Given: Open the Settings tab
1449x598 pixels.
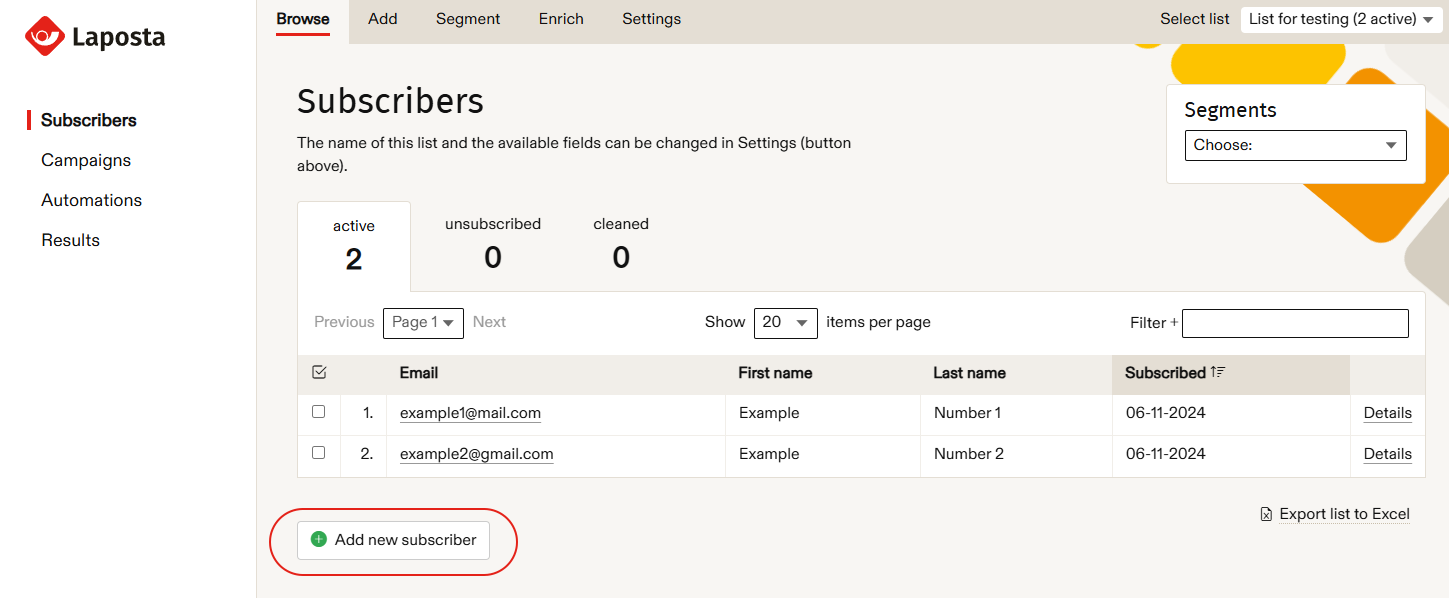Looking at the screenshot, I should [651, 19].
